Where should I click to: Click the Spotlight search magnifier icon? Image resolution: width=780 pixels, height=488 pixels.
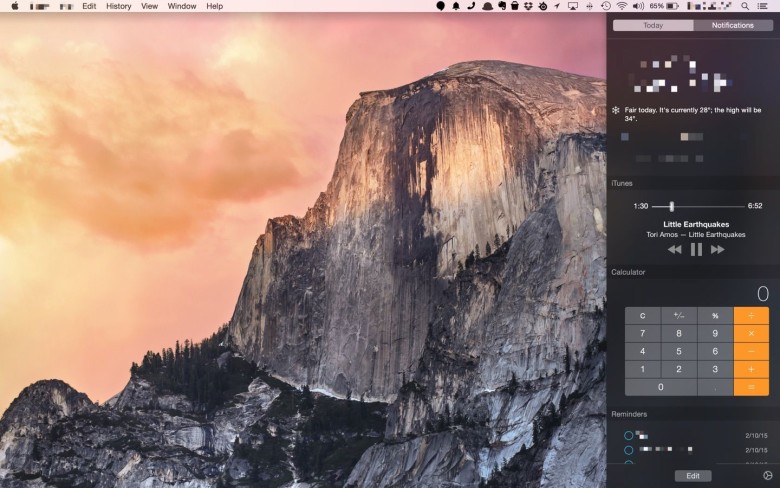click(745, 6)
